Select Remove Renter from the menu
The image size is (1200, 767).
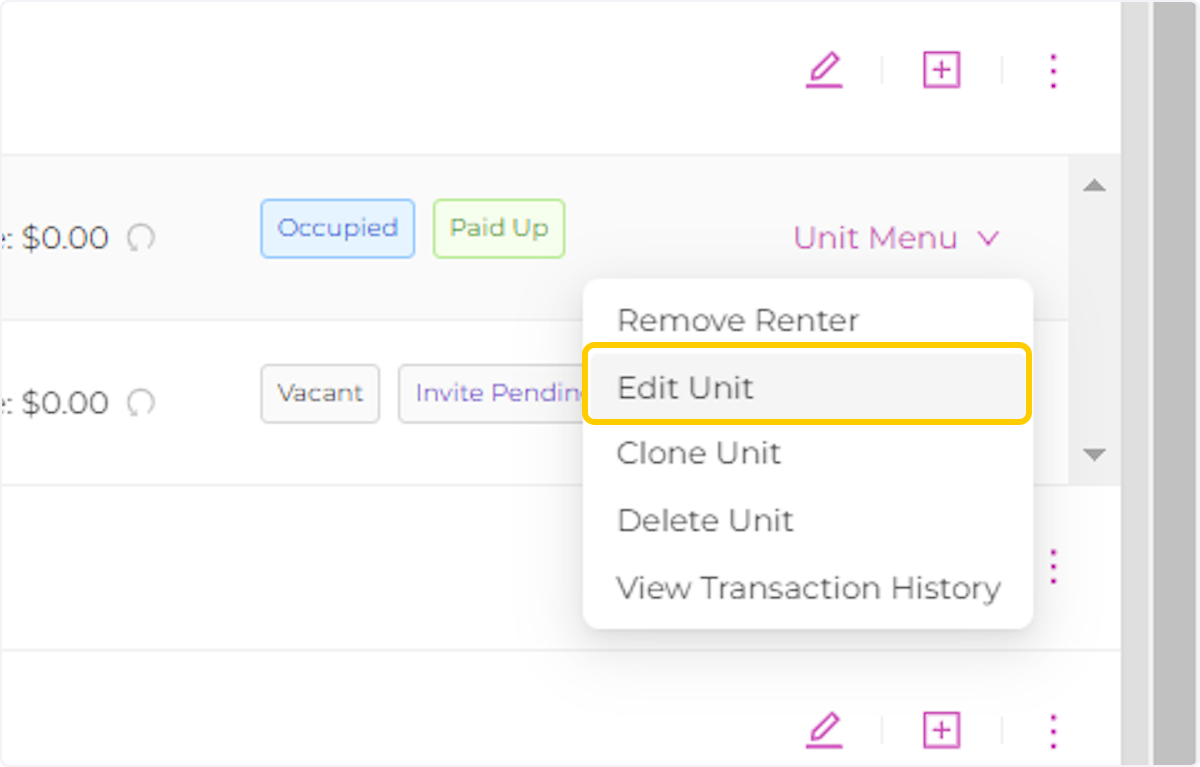coord(737,320)
